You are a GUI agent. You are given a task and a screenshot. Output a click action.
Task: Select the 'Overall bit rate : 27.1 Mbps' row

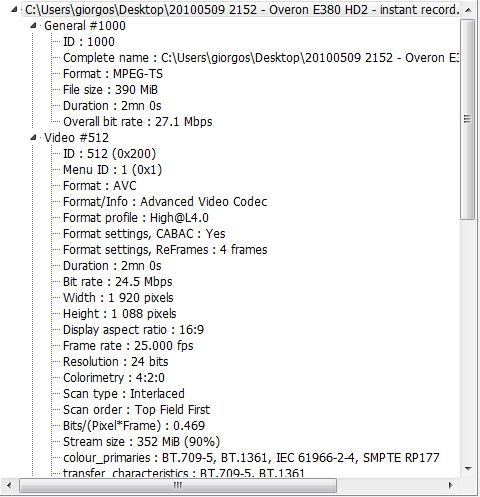[x=138, y=122]
